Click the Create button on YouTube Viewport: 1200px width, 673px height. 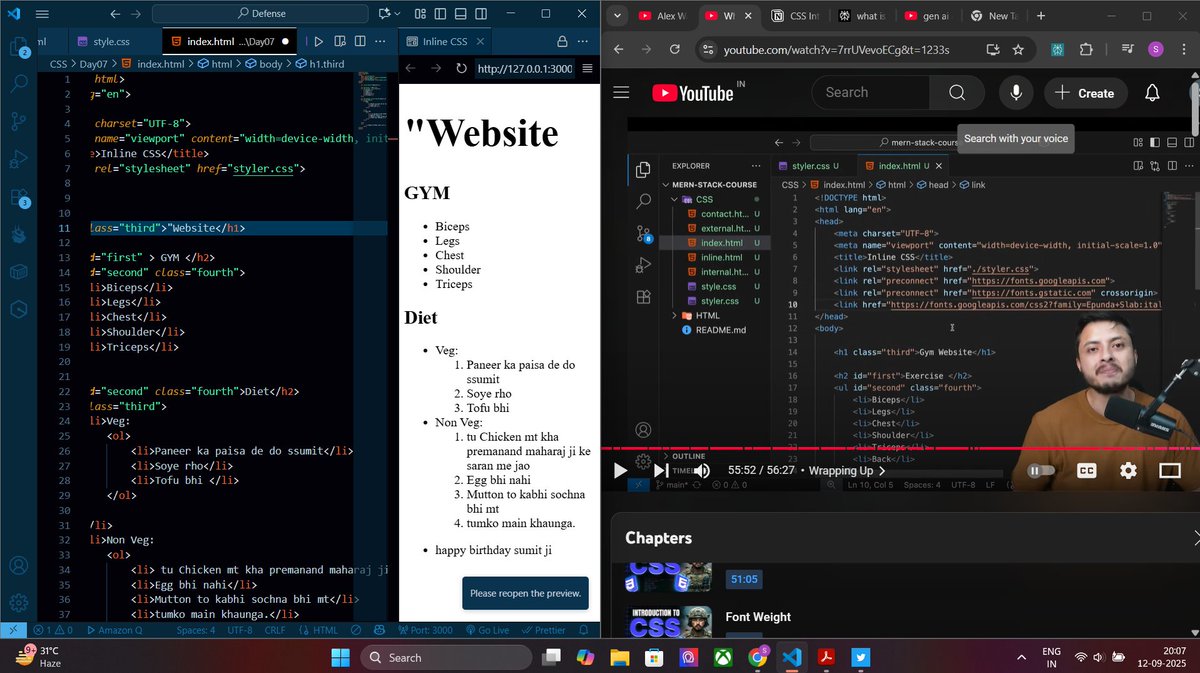pyautogui.click(x=1086, y=92)
